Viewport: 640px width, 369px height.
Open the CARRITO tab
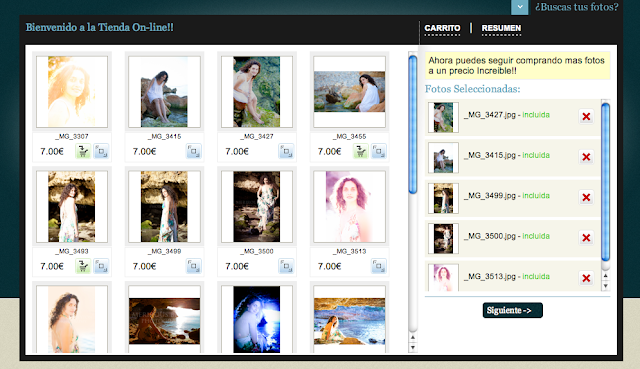point(442,28)
